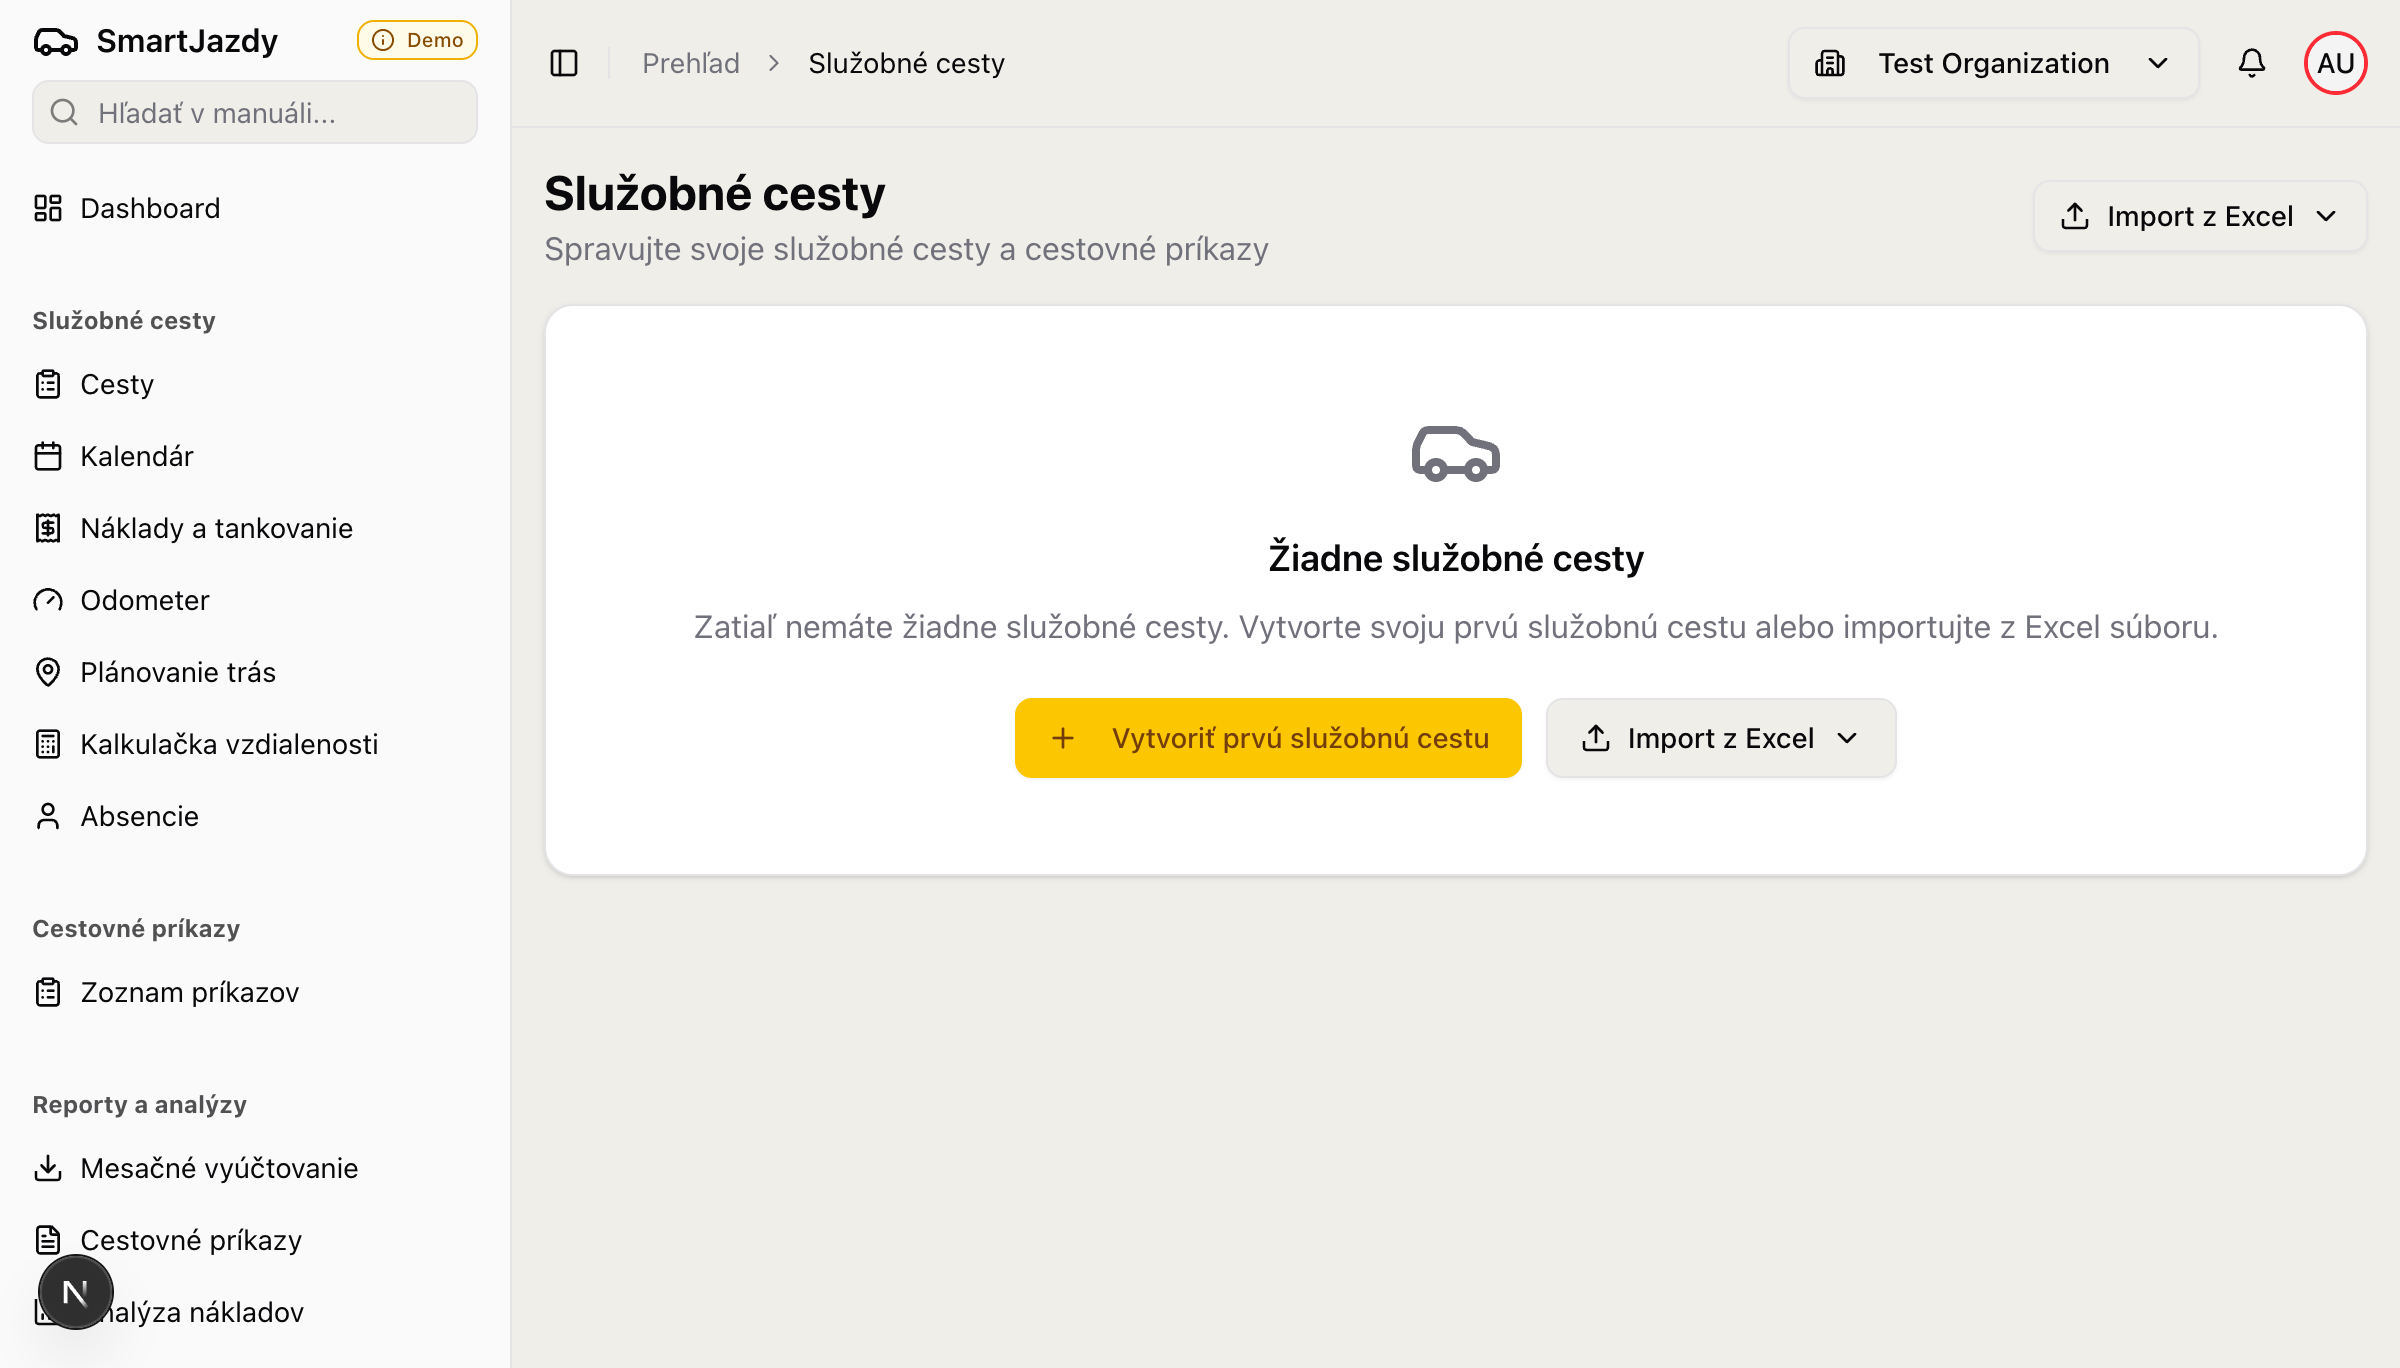Screen dimensions: 2400x1368
Task: Open the Kalendár calendar page
Action: coord(136,456)
